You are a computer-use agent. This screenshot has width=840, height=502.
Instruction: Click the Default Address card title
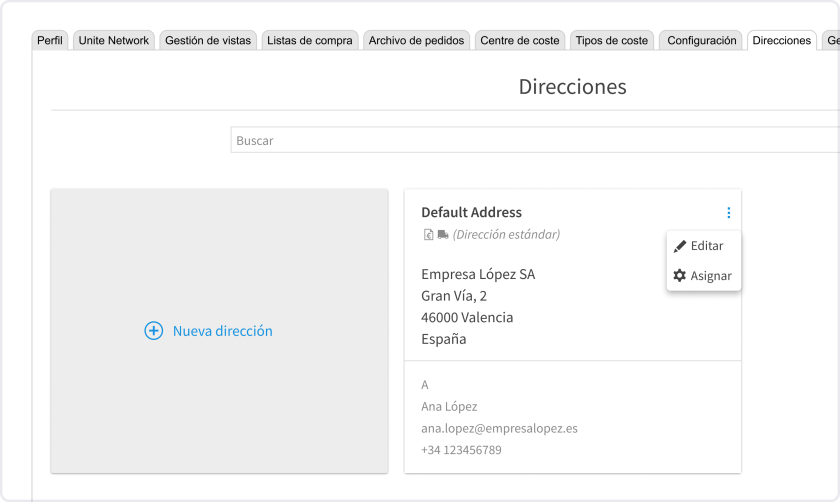coord(471,212)
